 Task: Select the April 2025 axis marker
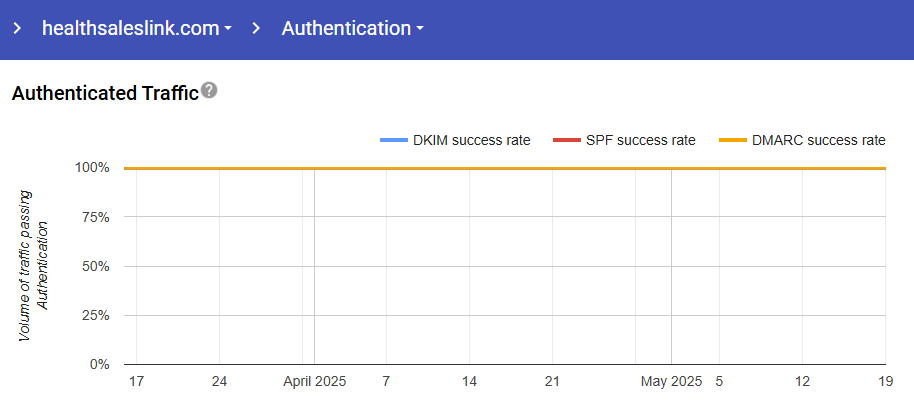click(314, 382)
